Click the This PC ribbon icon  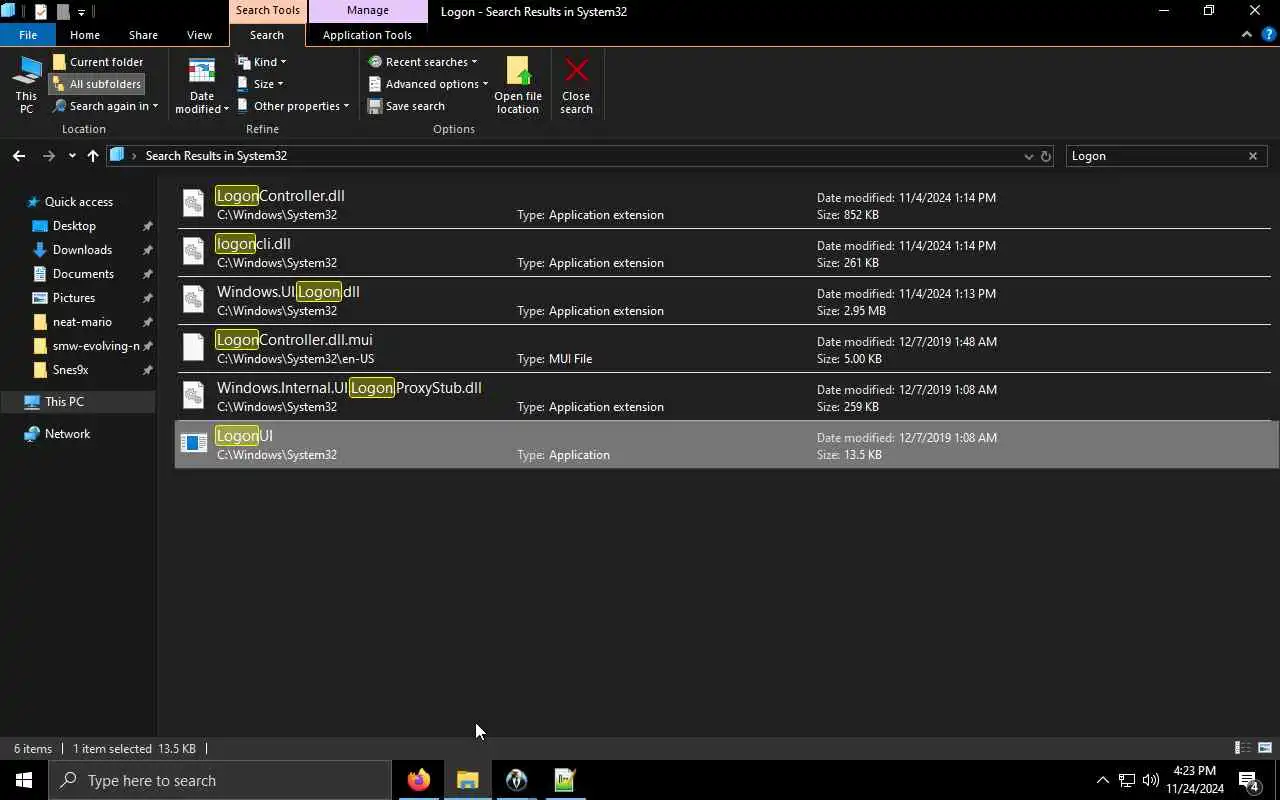click(26, 85)
